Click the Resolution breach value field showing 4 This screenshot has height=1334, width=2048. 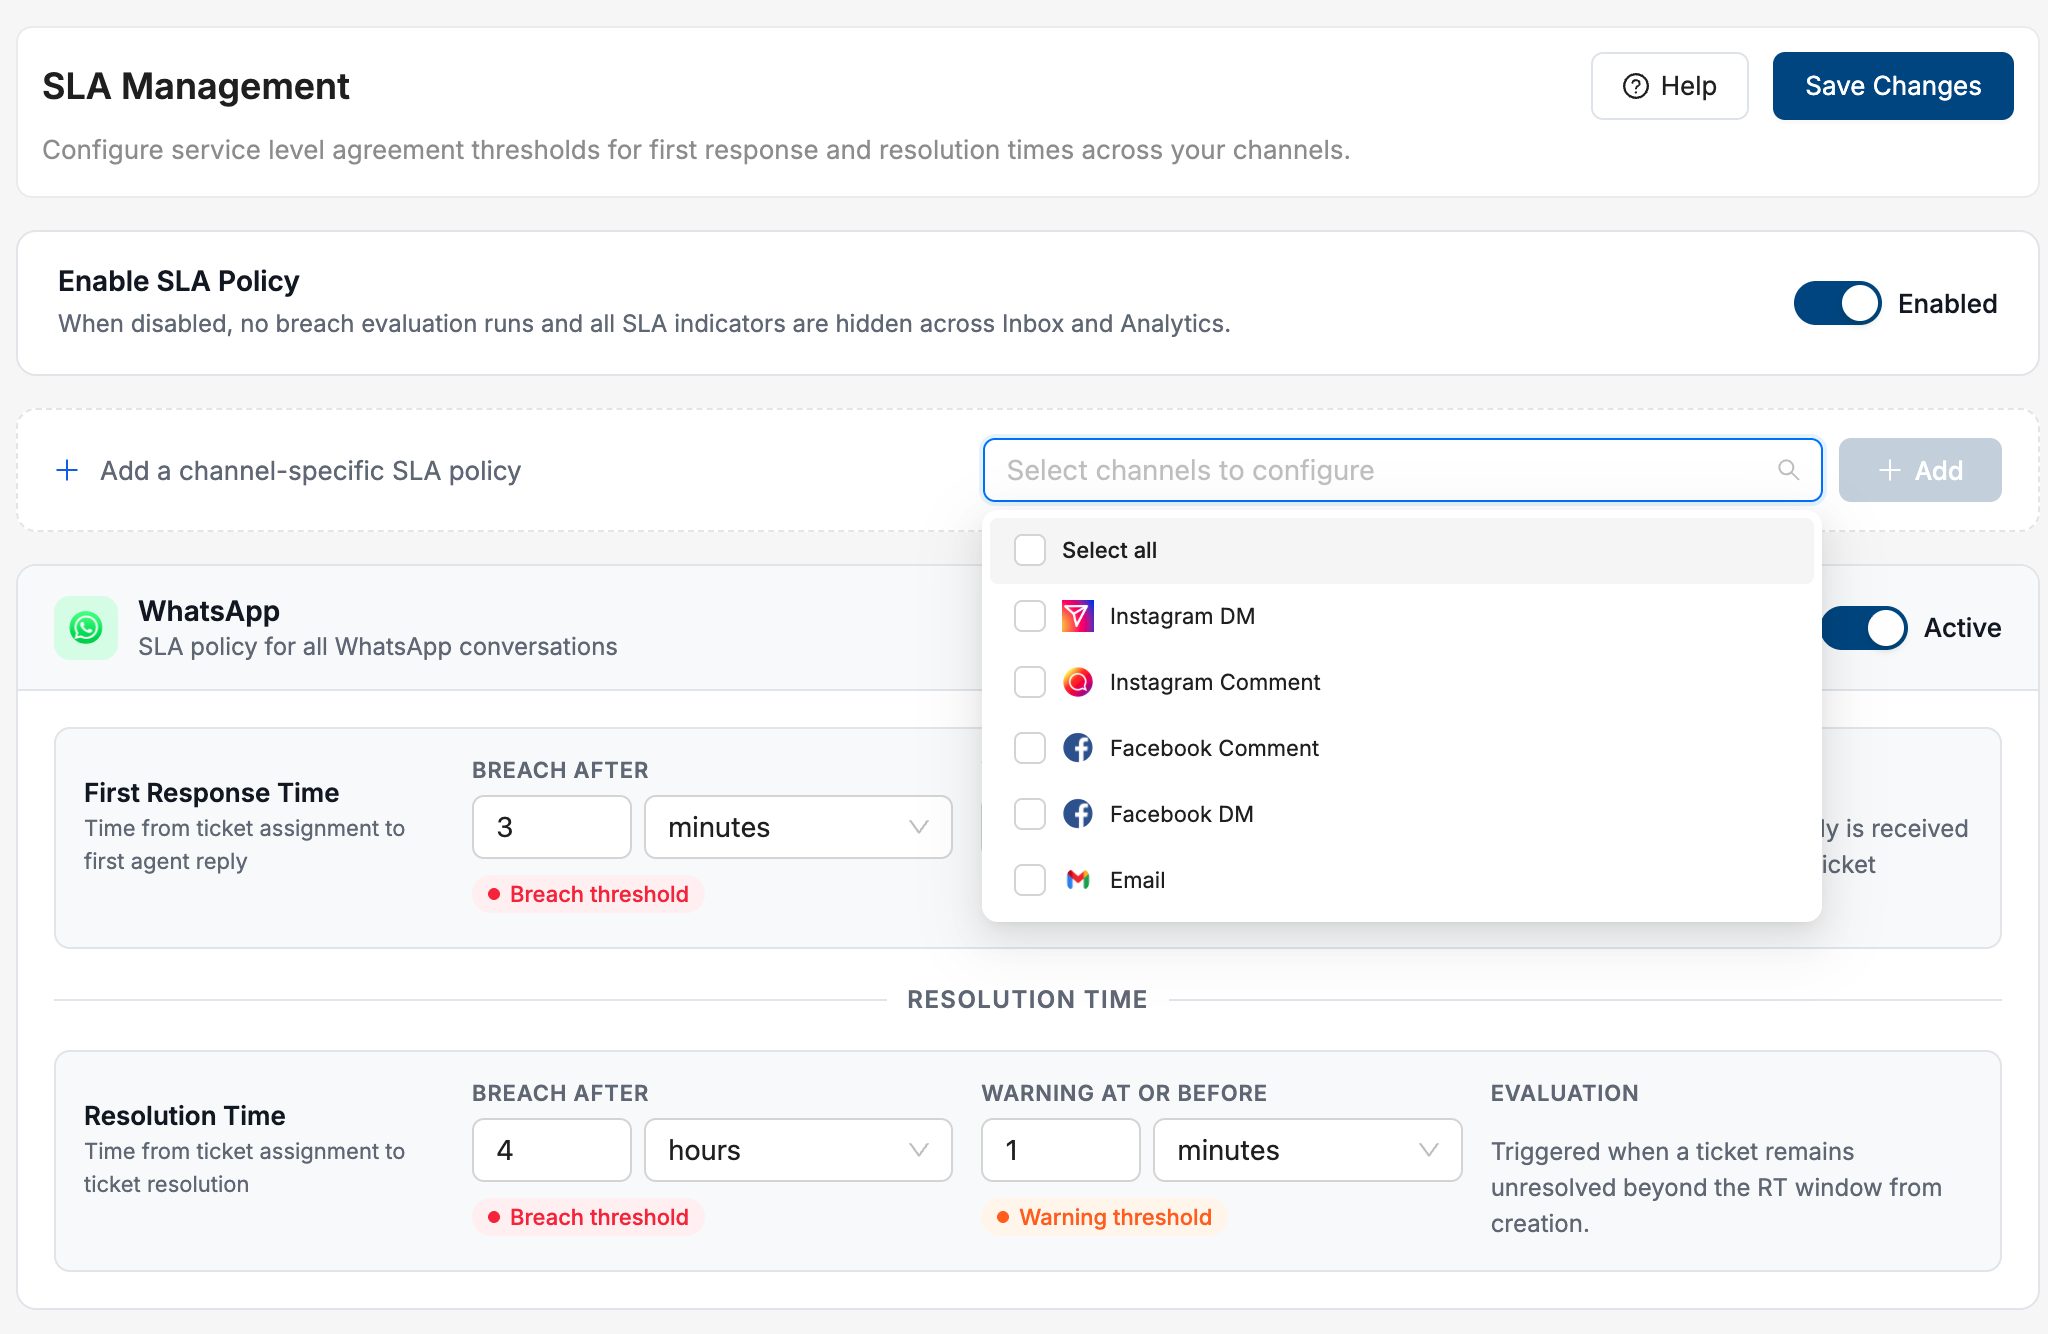pyautogui.click(x=552, y=1150)
